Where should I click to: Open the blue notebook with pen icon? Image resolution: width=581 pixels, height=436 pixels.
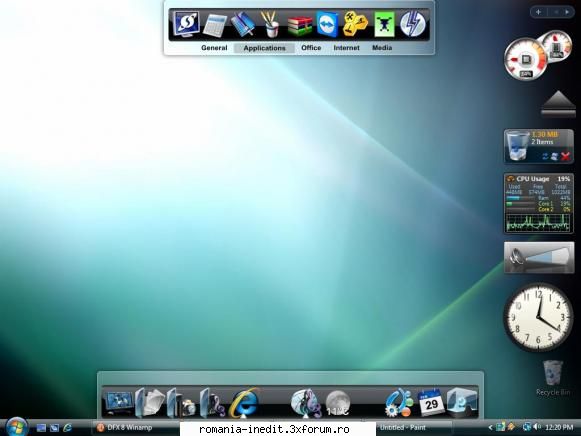tap(243, 24)
